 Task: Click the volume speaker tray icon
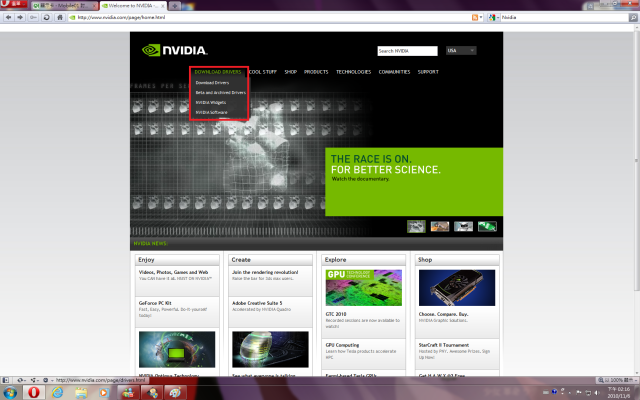coord(597,392)
